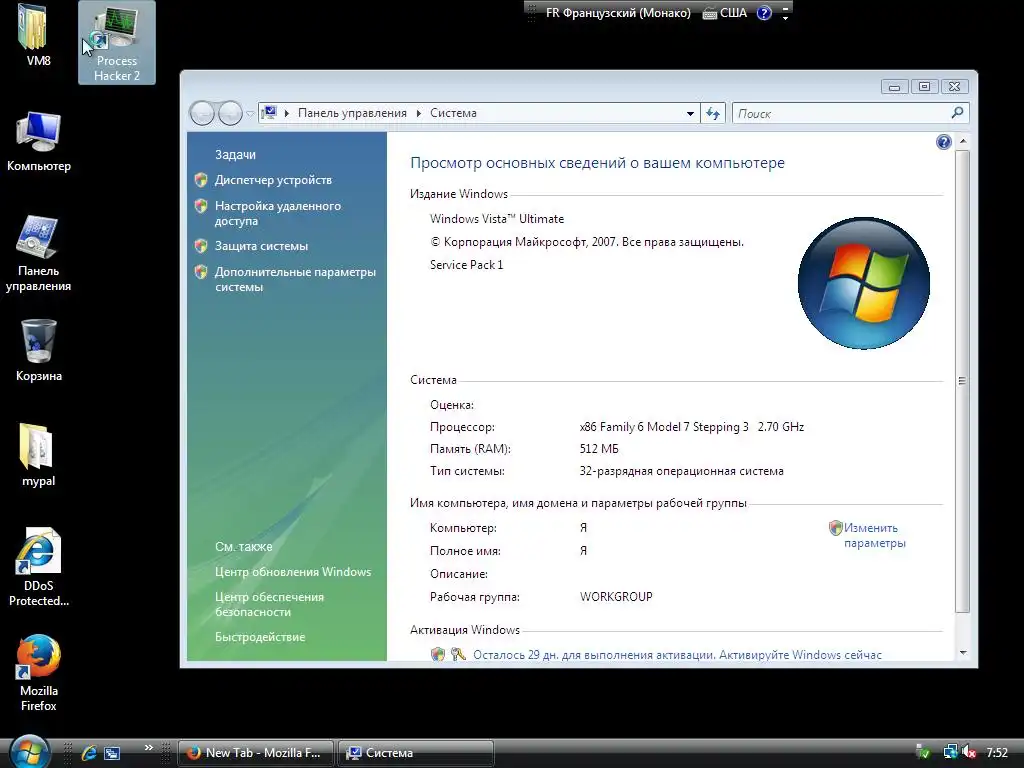Click the network tray icon
Screen dimensions: 1024x768
coord(950,753)
